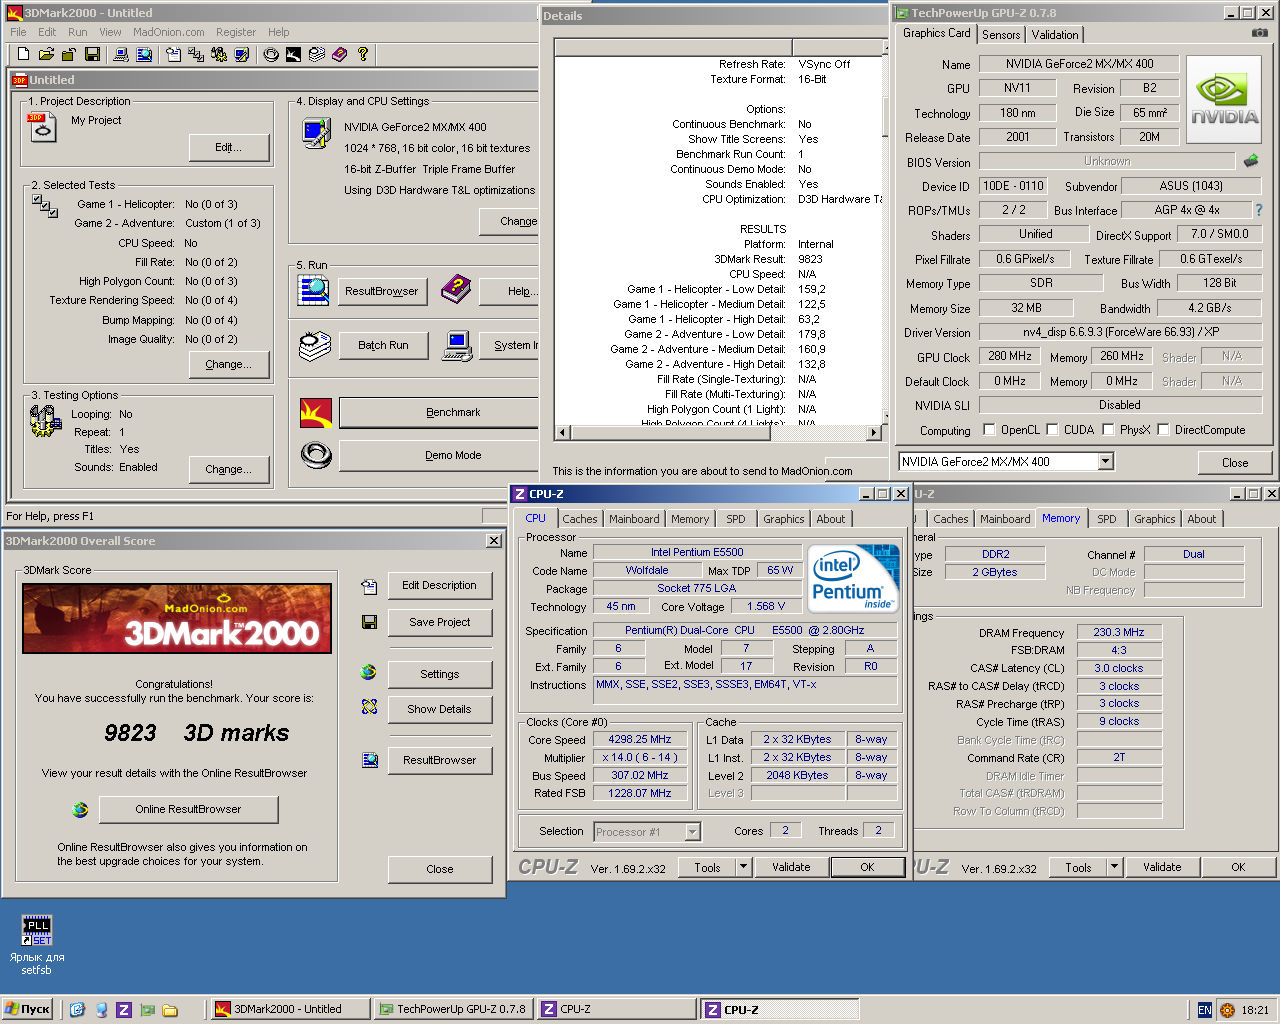The width and height of the screenshot is (1280, 1024).
Task: Enable the OpenCL checkbox in GPU-Z
Action: coord(989,430)
